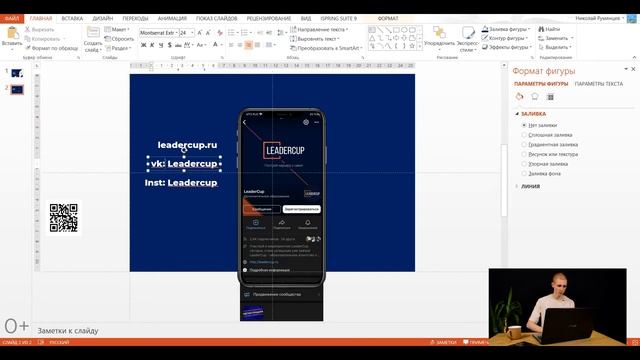Open Экспресс-стили quick styles
Image resolution: width=640 pixels, height=360 pixels.
pyautogui.click(x=468, y=40)
